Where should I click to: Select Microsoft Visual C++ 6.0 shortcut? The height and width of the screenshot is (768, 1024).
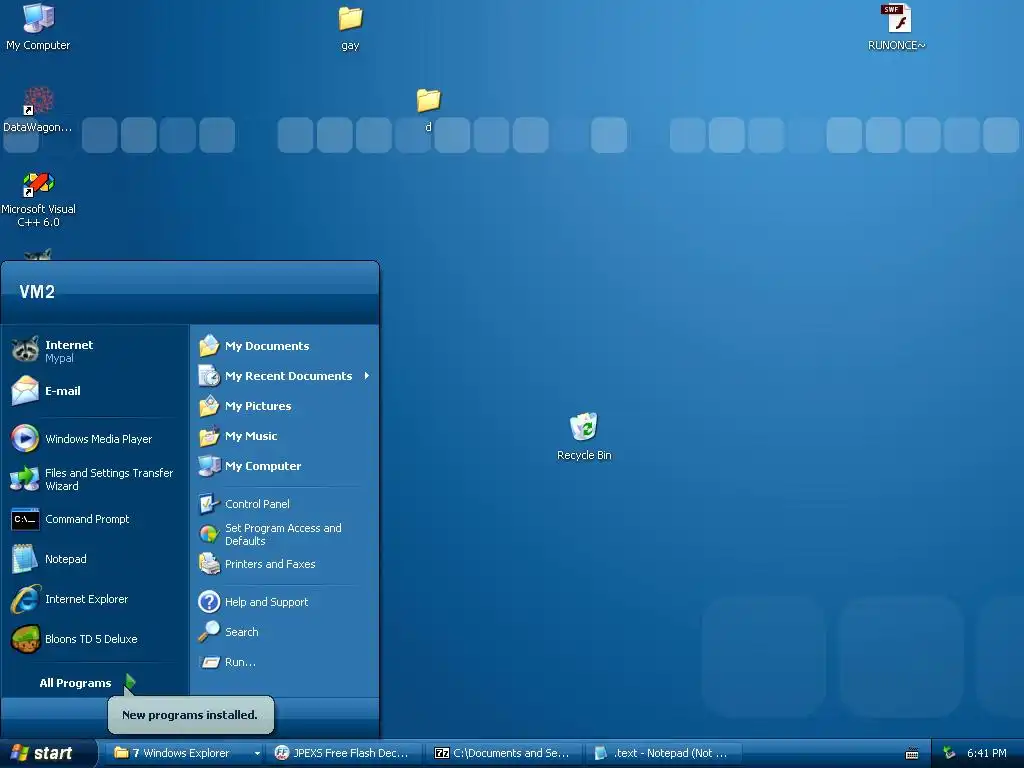[x=38, y=199]
